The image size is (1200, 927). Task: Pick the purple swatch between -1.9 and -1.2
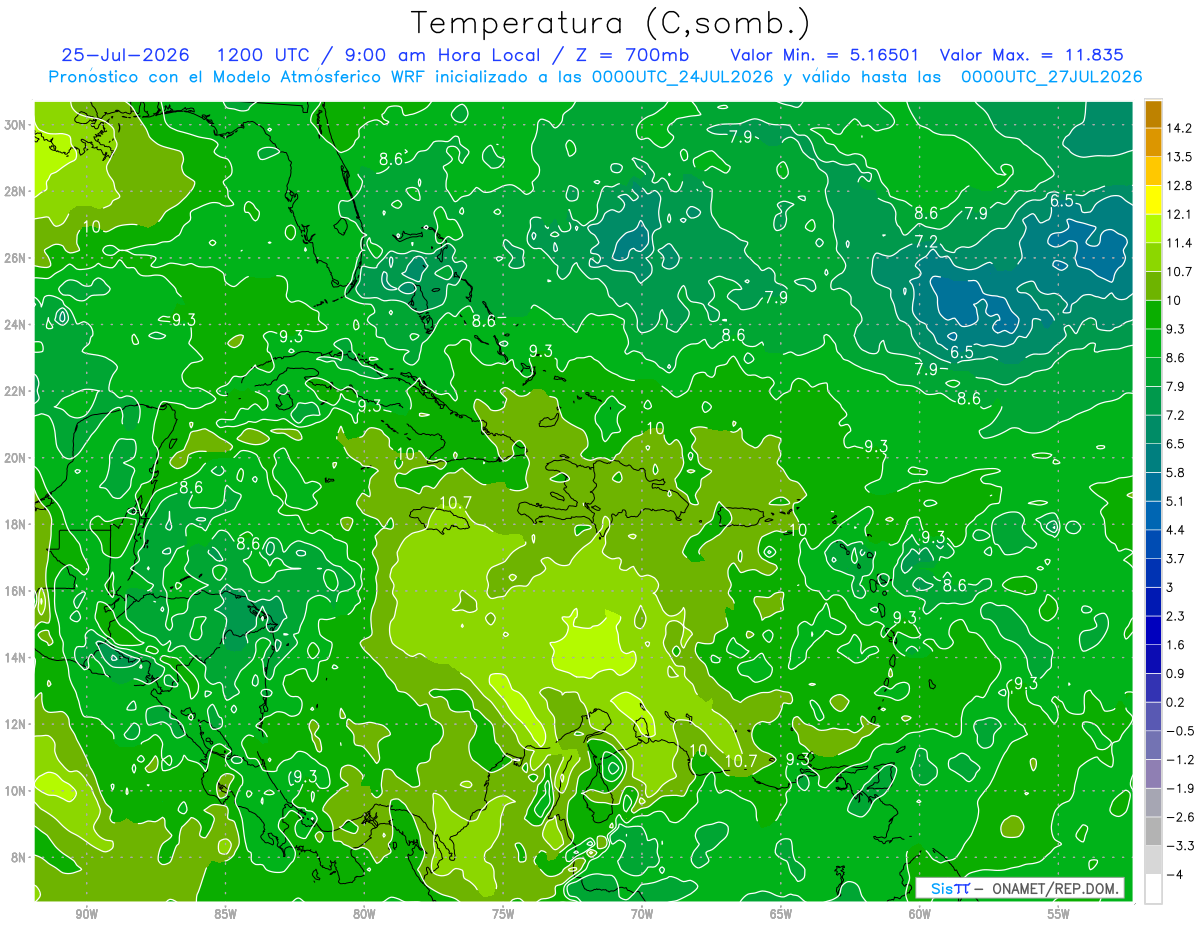click(1153, 774)
